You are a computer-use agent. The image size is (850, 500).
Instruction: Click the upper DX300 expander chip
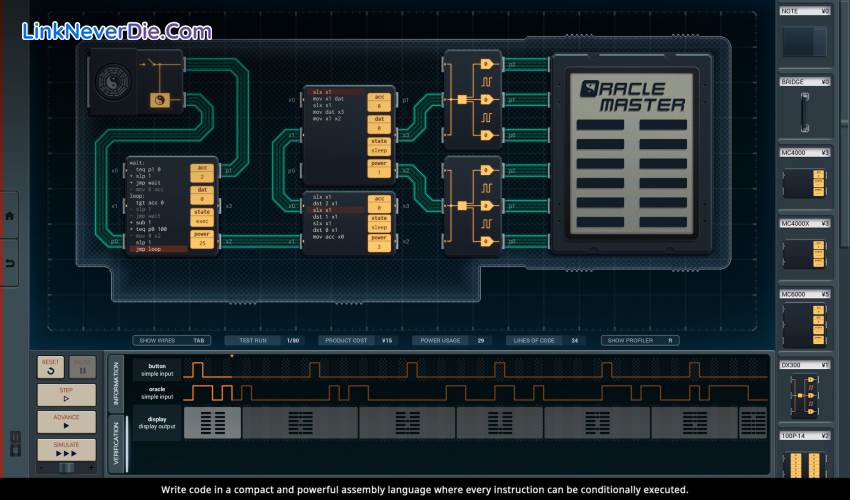click(473, 99)
